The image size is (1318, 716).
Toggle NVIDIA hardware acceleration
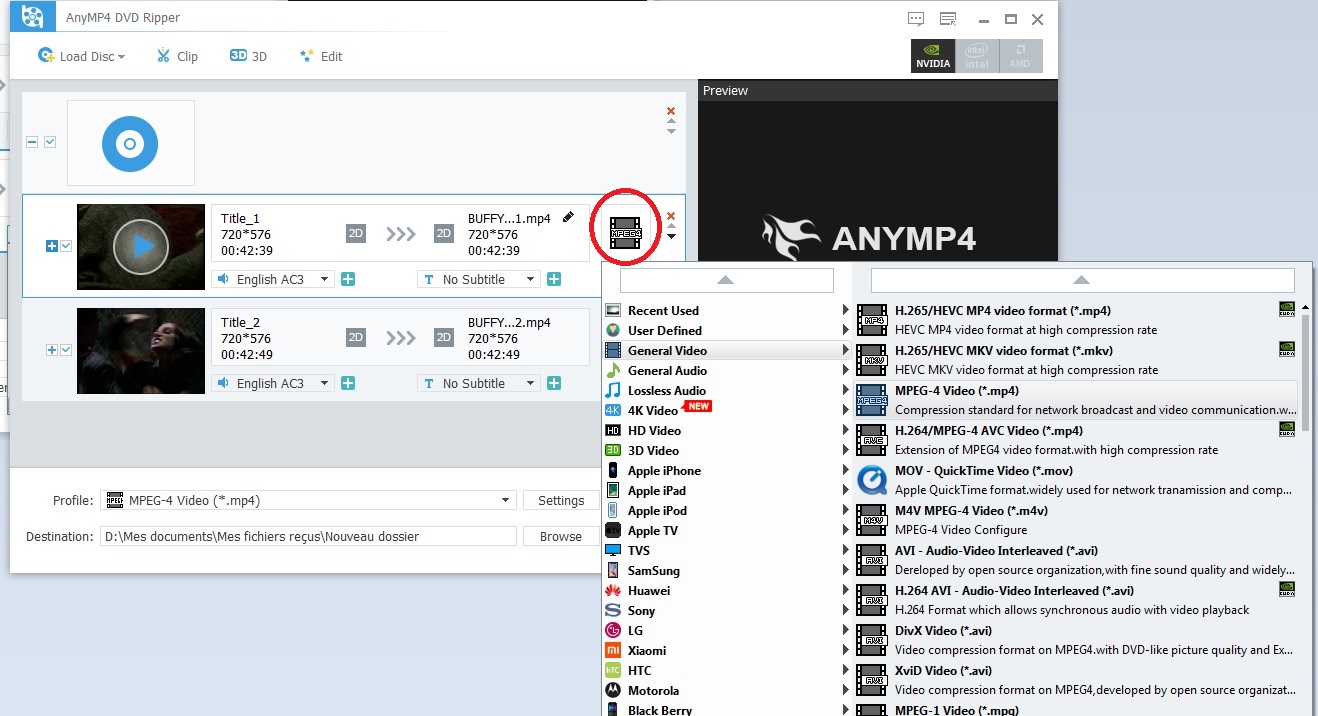point(933,56)
